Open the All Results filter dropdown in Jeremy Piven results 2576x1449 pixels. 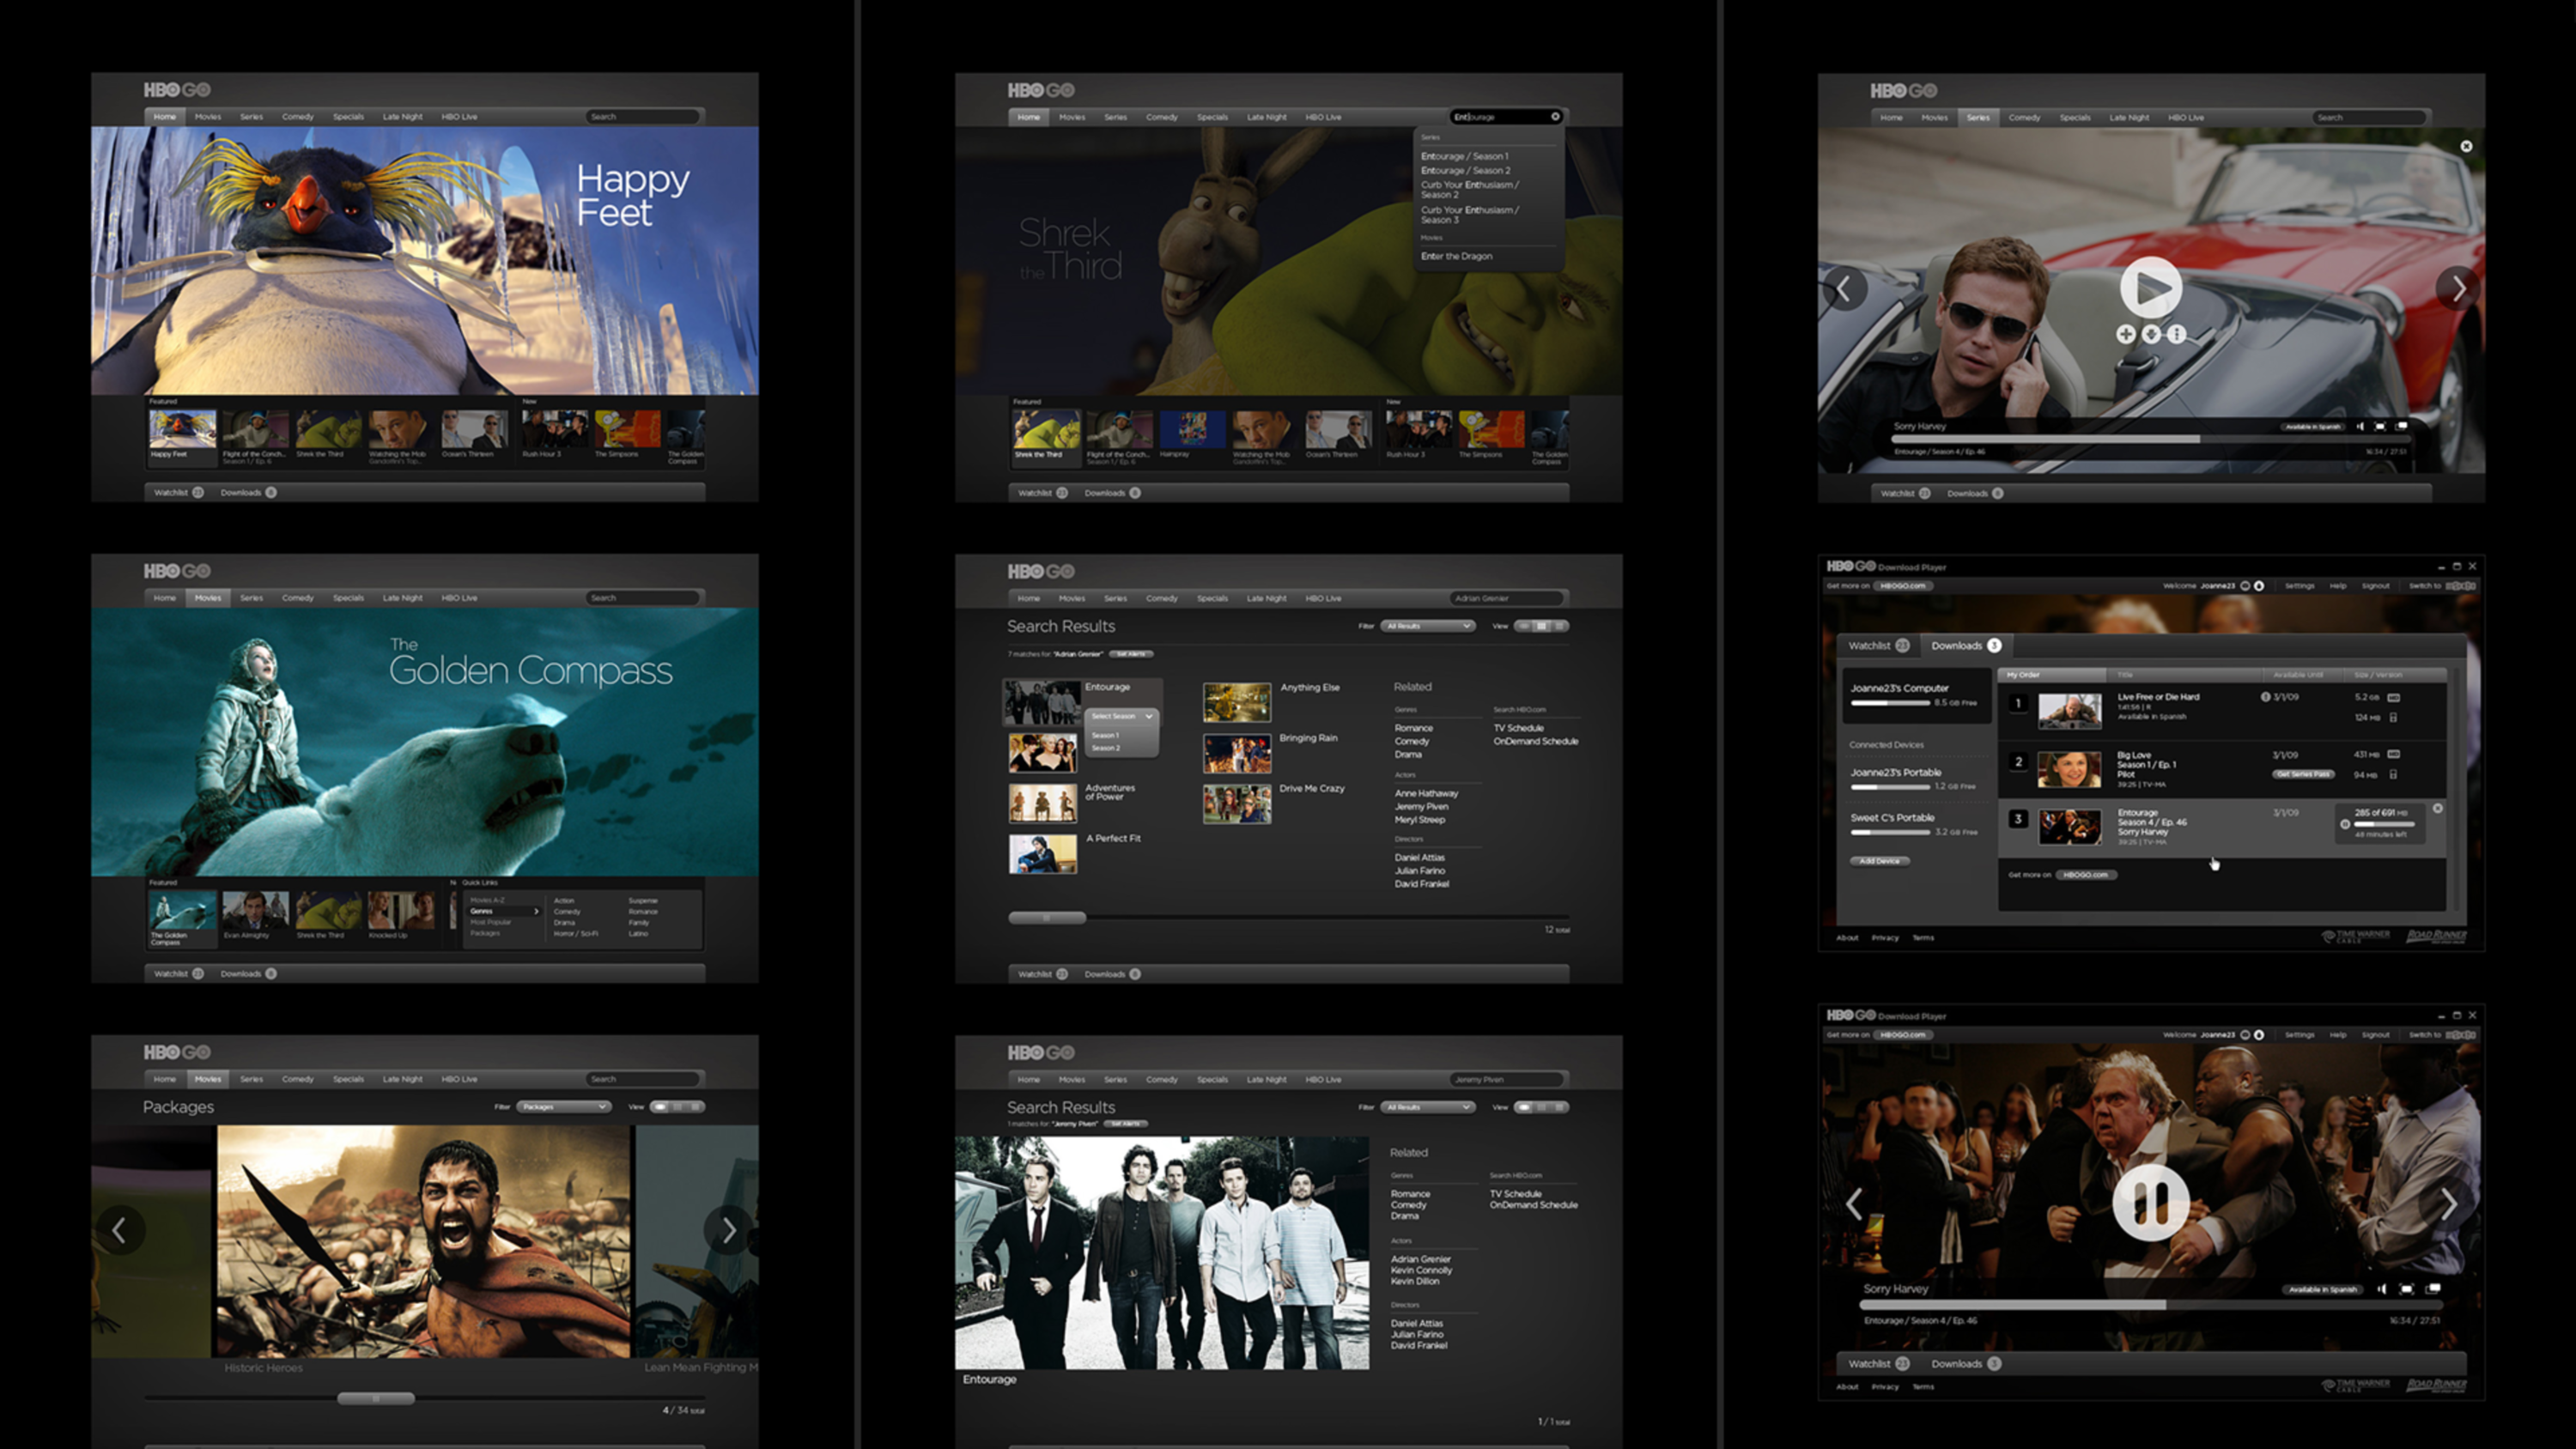tap(1428, 1107)
